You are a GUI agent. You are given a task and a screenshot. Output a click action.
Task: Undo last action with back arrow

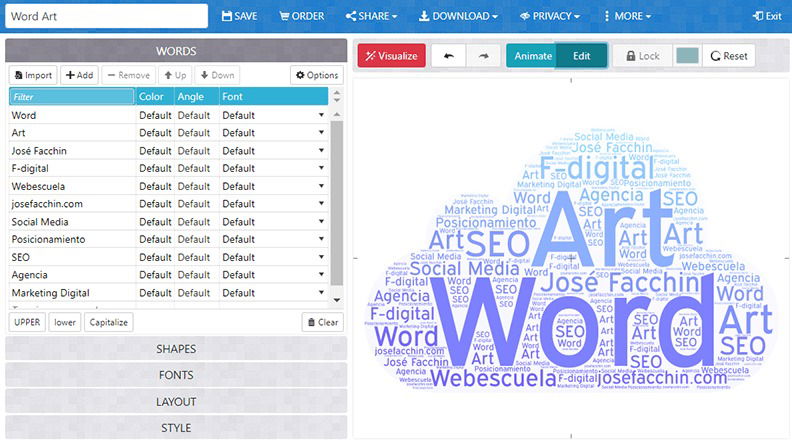coord(449,56)
